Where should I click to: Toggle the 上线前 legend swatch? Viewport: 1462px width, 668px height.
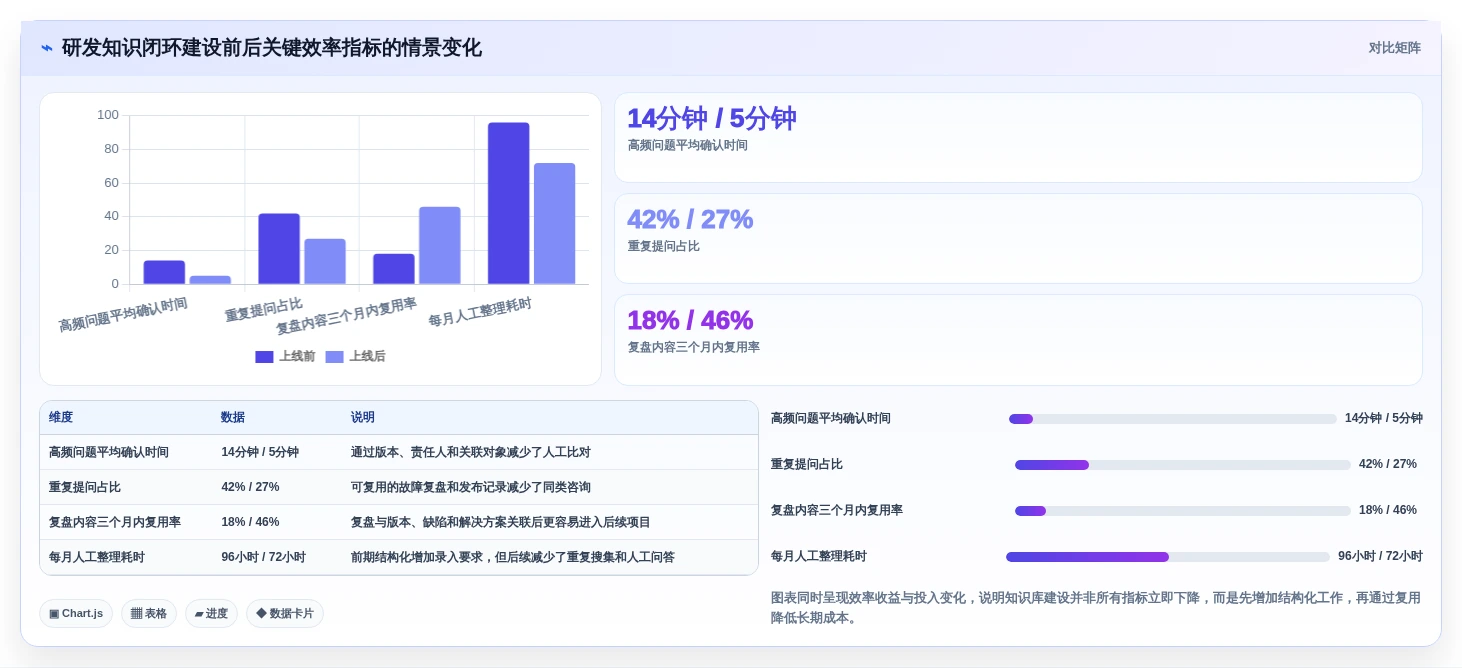264,357
